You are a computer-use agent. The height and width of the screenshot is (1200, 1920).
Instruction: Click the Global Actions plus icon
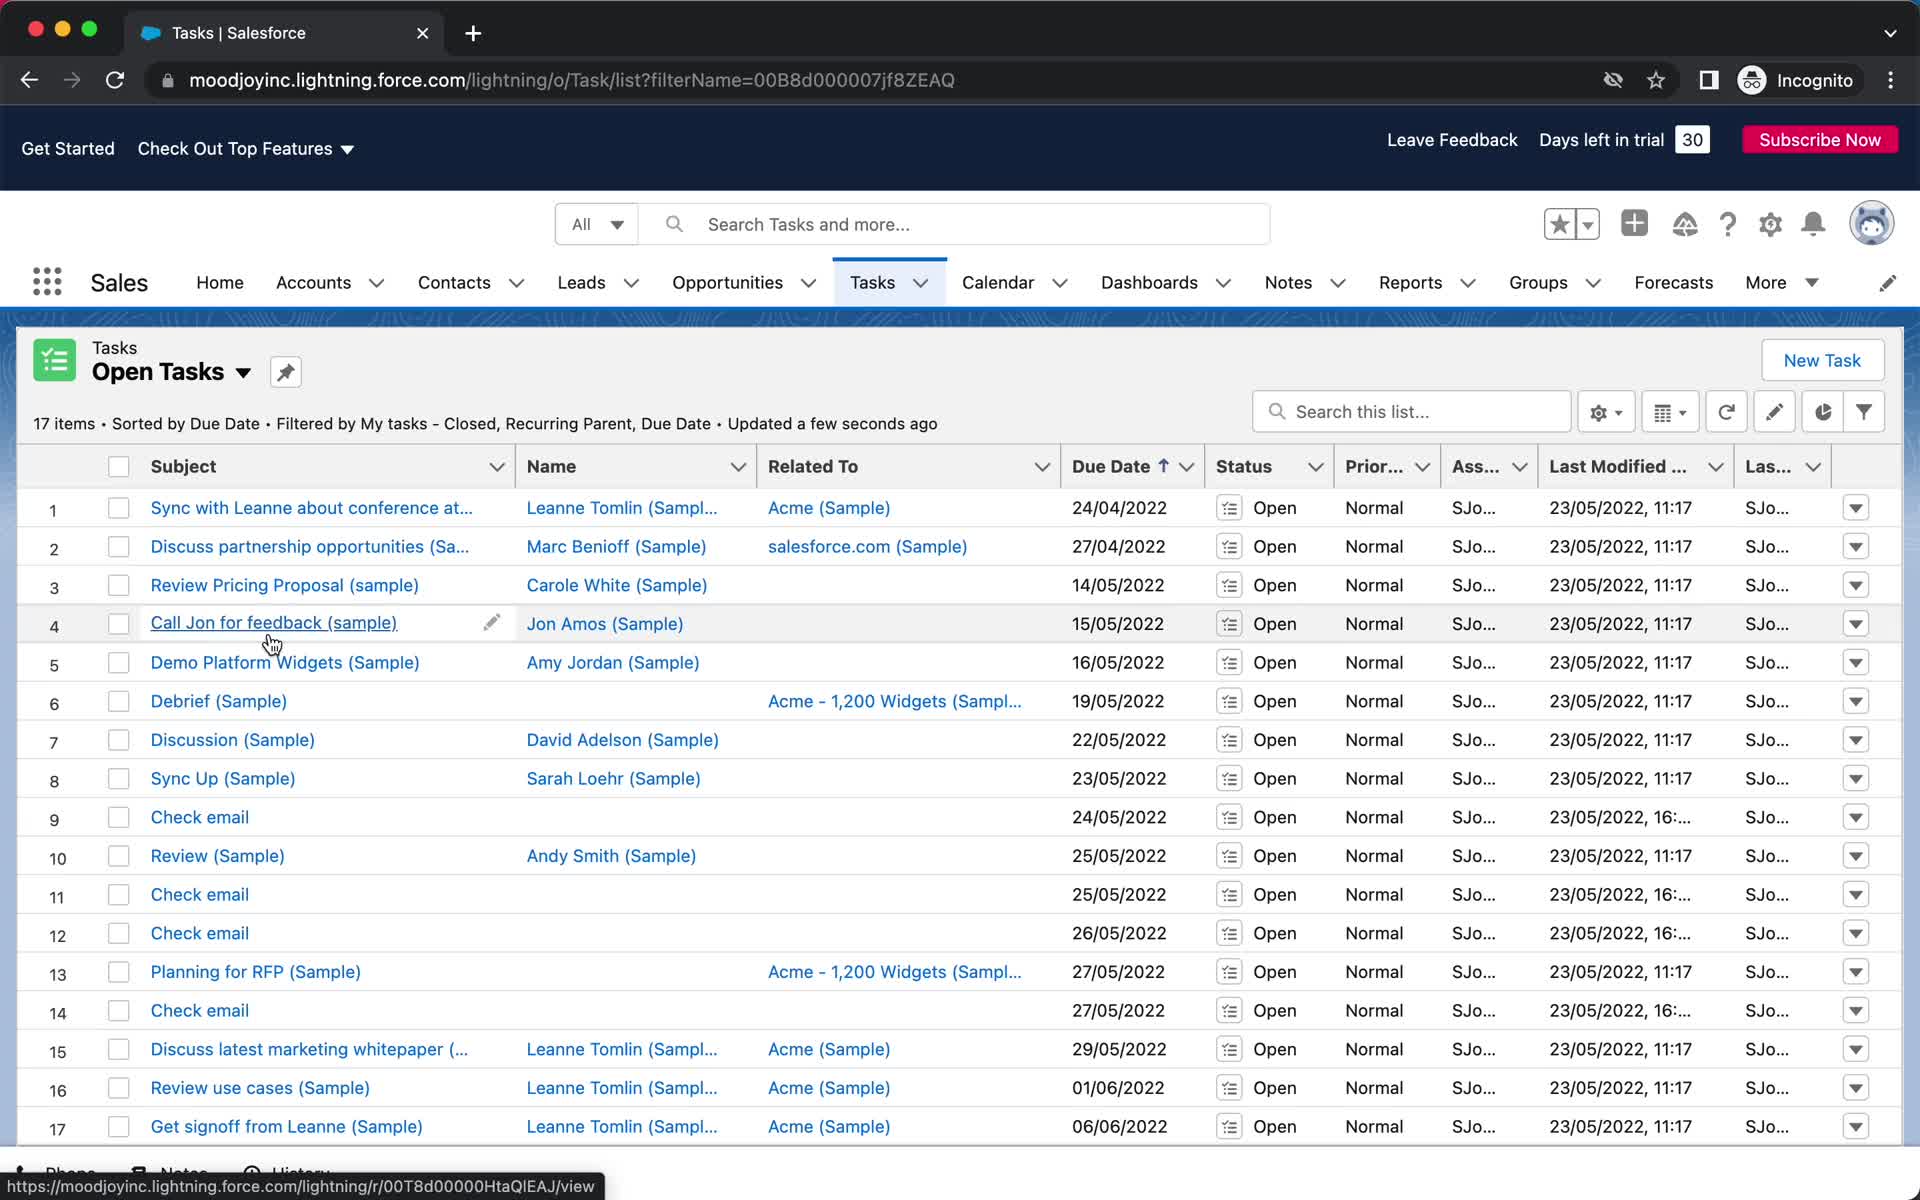click(1634, 223)
